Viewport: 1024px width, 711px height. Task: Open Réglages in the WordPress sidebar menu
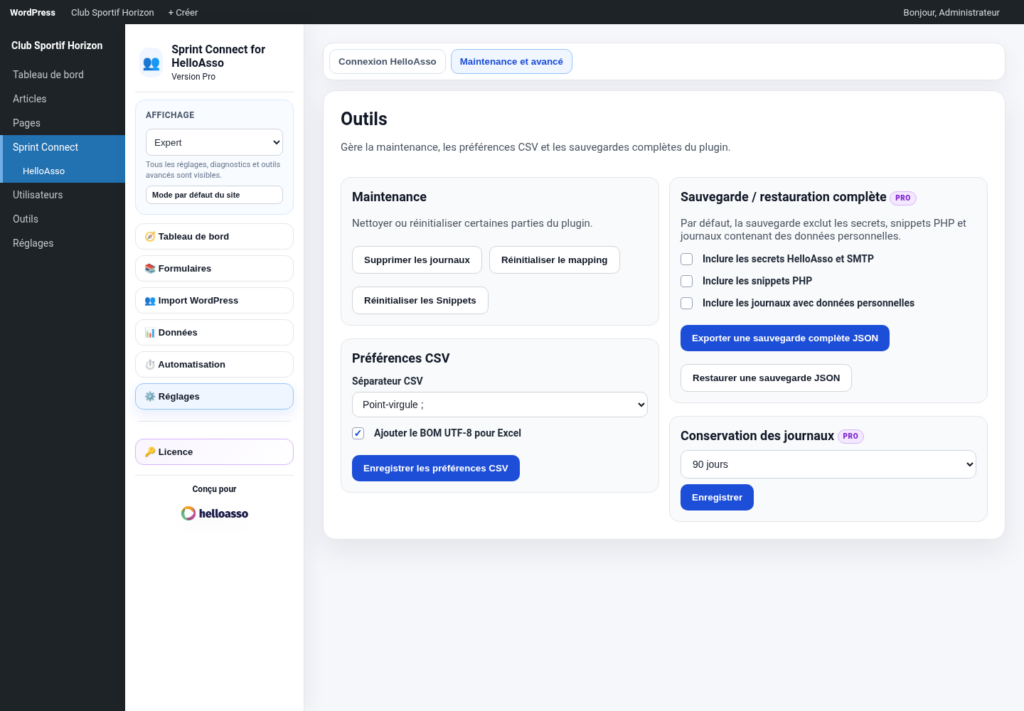coord(33,243)
